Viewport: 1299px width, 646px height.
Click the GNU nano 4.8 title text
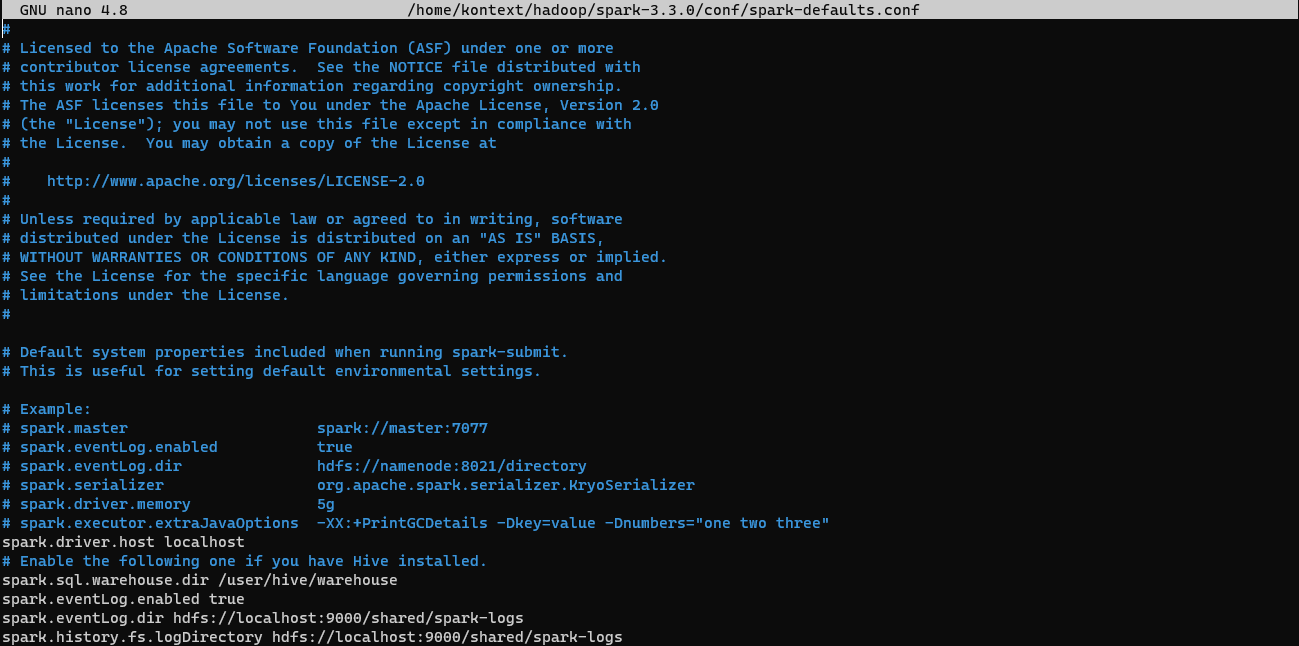[74, 10]
